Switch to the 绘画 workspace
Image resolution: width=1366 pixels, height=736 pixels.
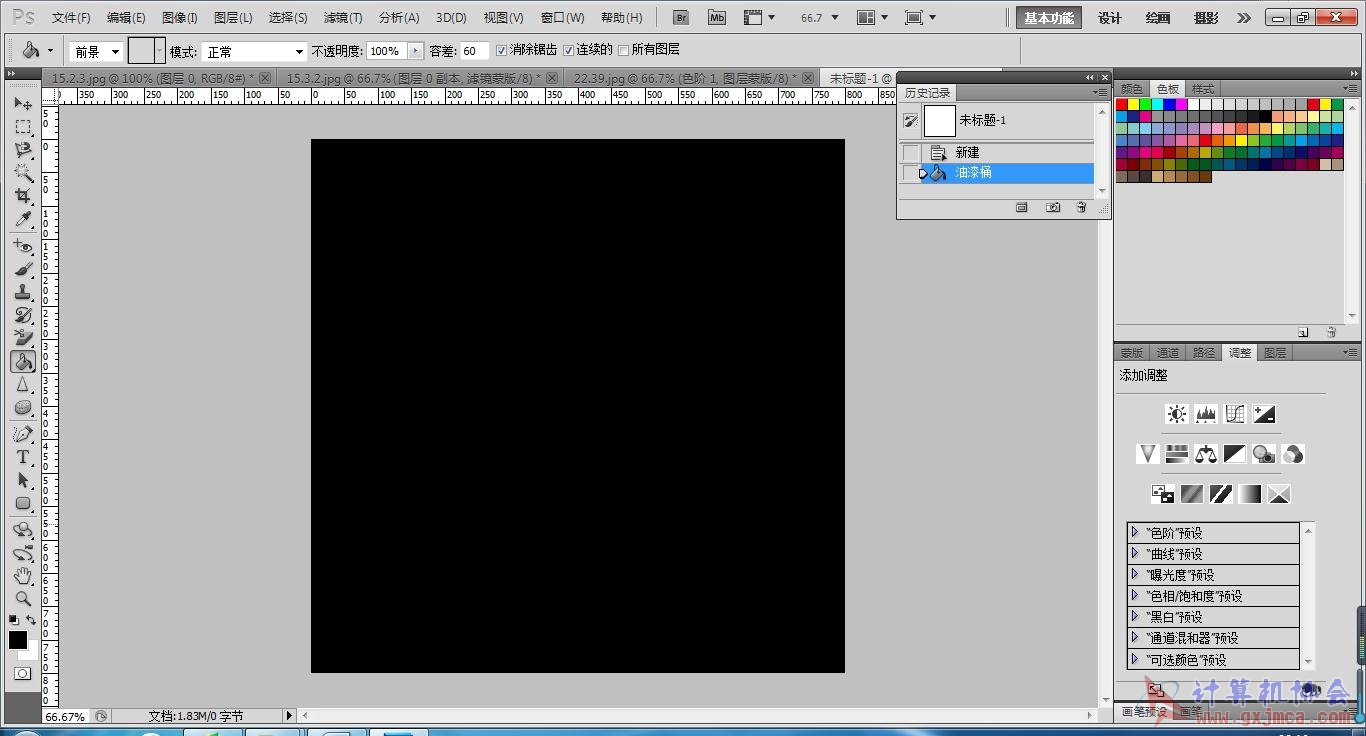coord(1158,18)
